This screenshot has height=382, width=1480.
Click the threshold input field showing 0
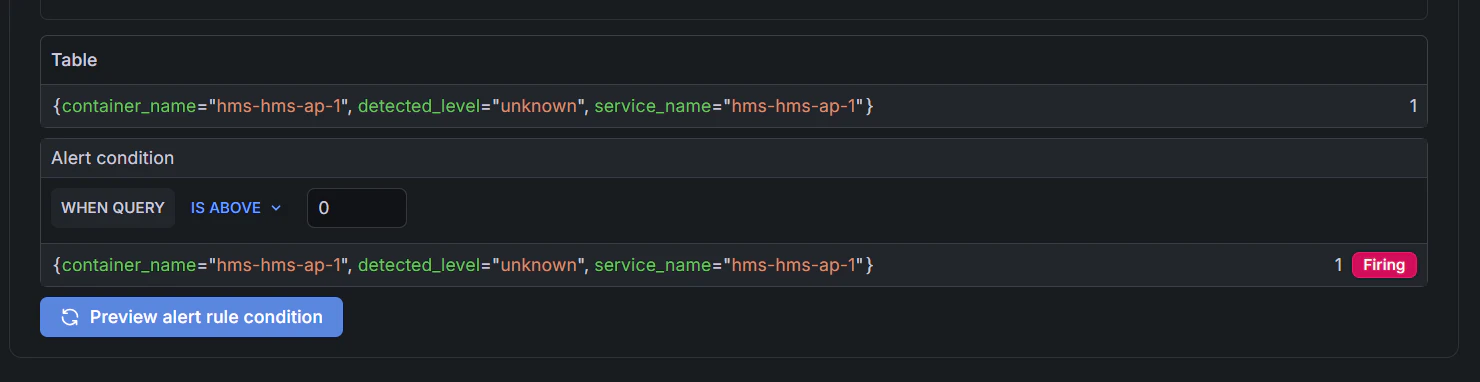pos(357,208)
